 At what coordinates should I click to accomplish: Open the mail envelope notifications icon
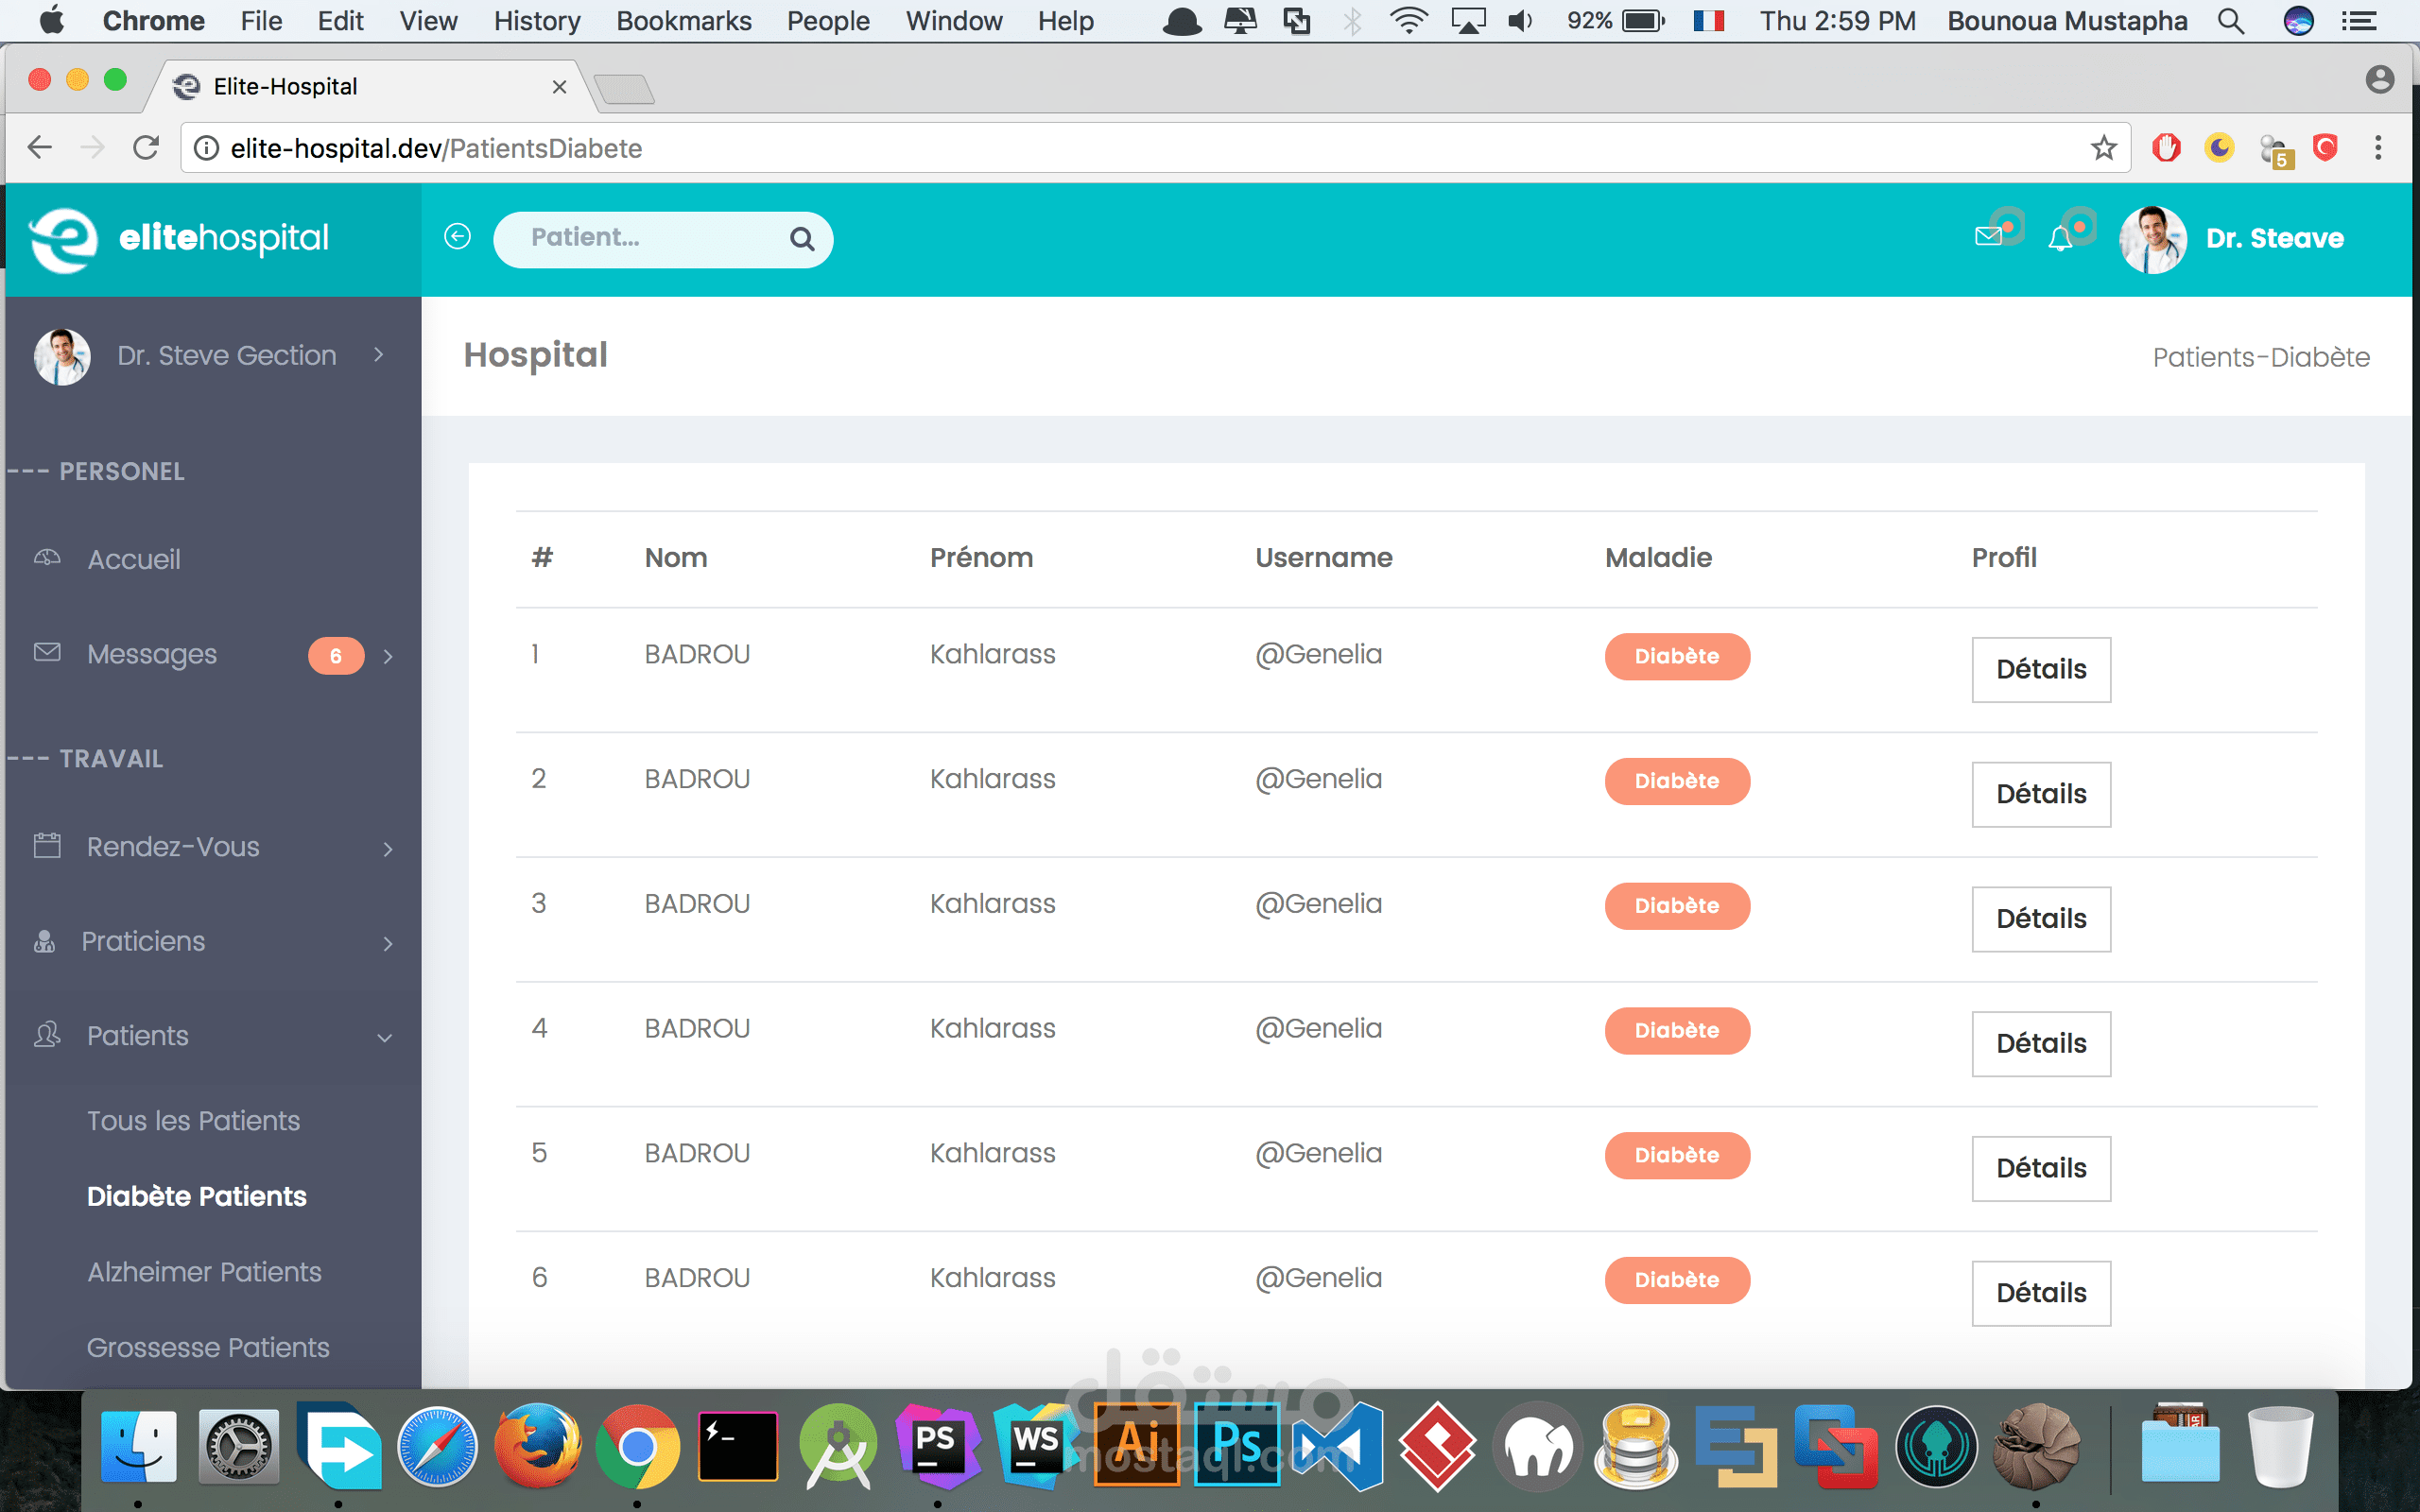1988,237
